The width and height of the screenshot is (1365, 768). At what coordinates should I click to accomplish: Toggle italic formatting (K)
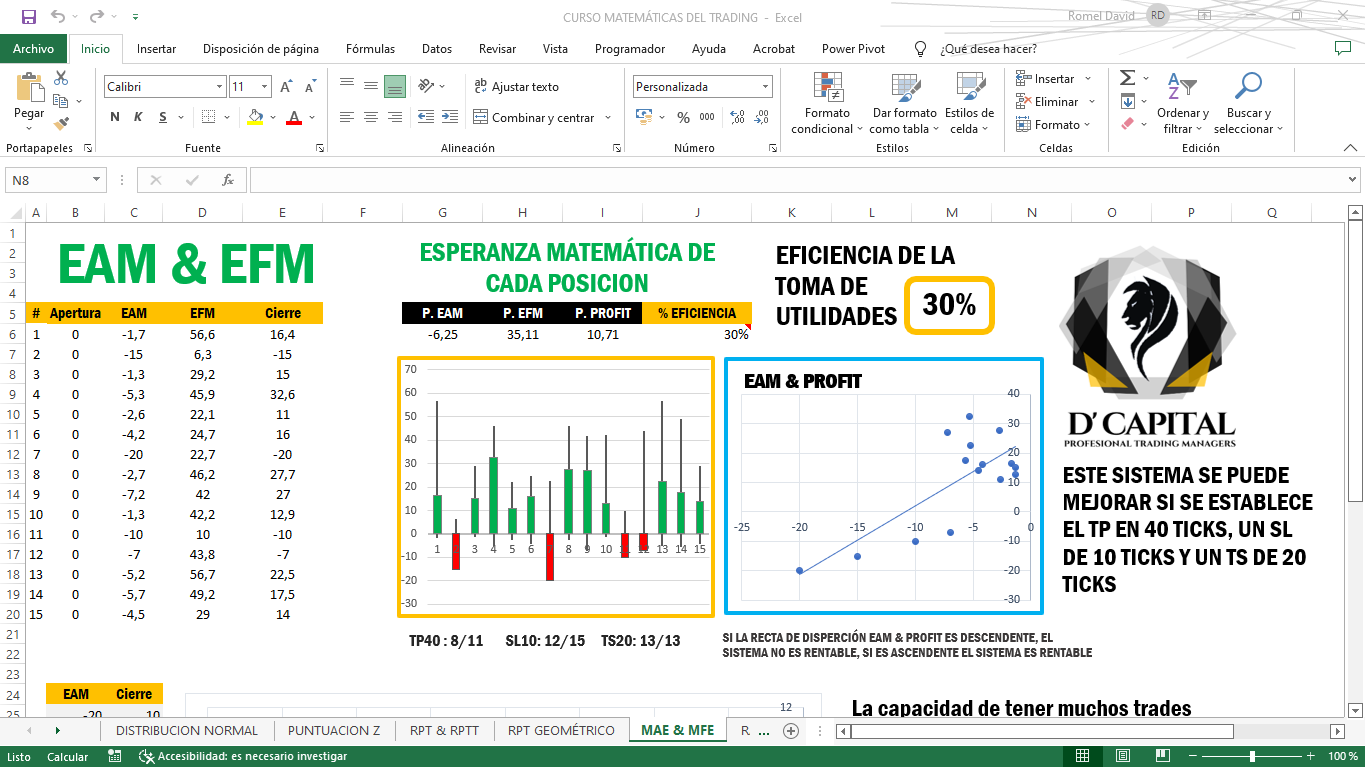pos(139,117)
